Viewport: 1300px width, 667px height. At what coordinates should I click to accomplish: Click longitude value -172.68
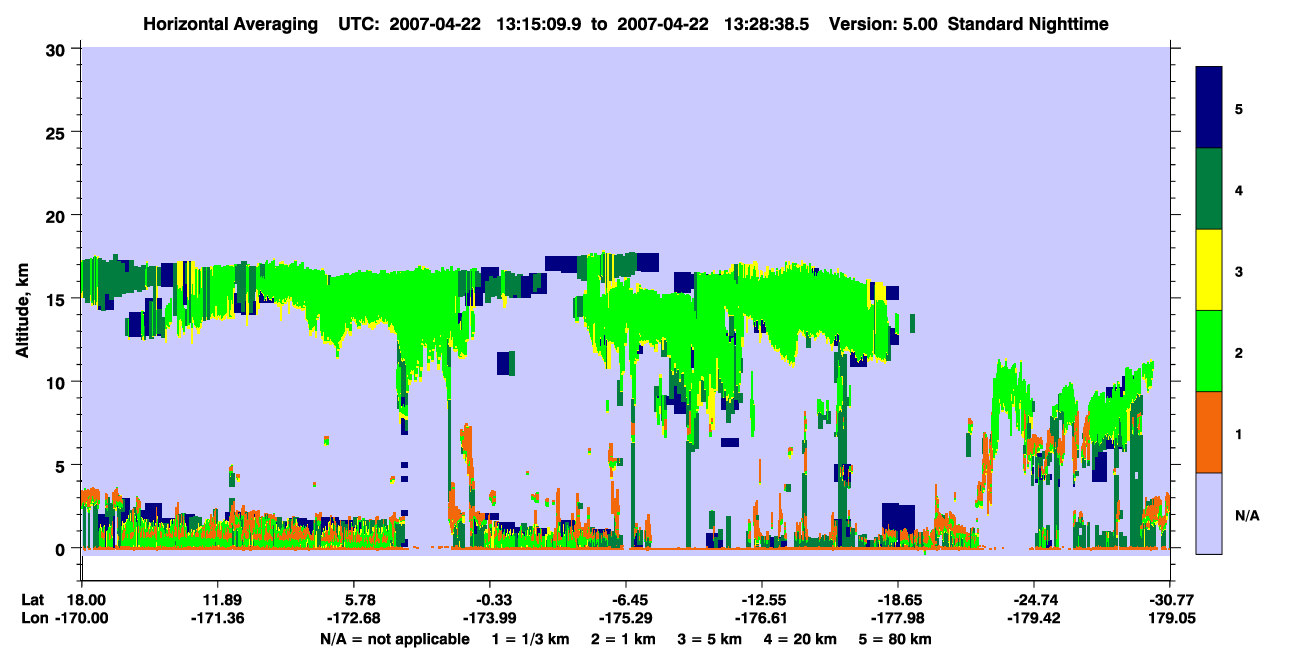353,618
